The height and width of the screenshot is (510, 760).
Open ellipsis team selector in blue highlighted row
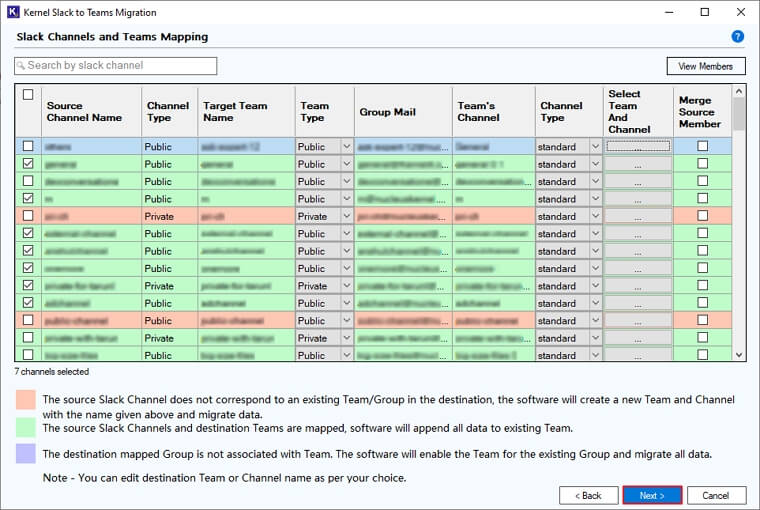coord(638,146)
